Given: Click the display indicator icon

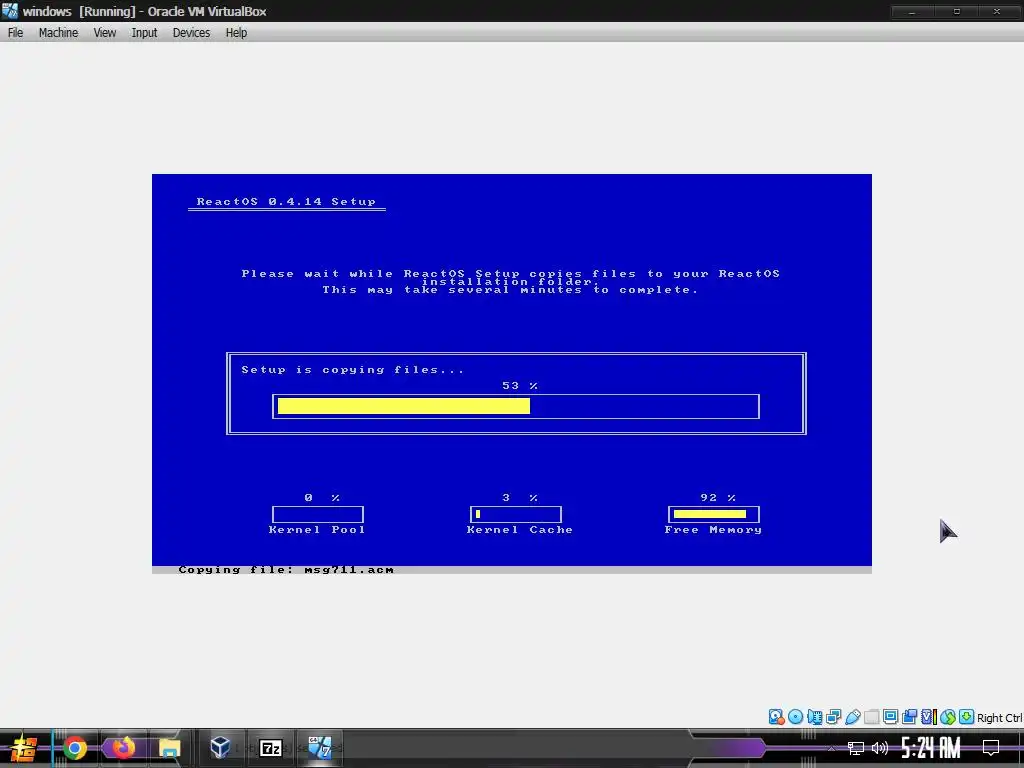Looking at the screenshot, I should [x=891, y=717].
